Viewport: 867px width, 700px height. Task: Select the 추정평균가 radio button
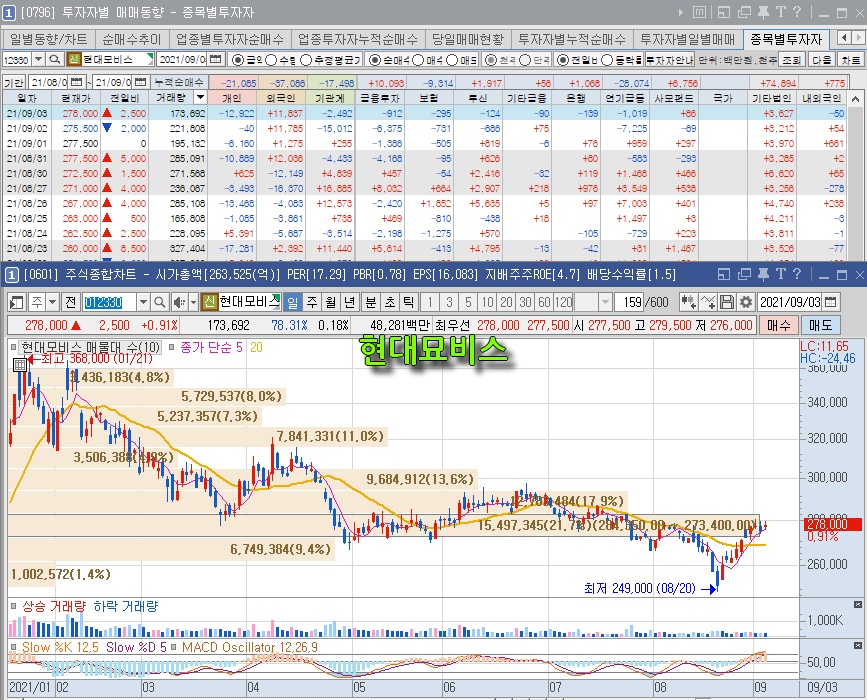(306, 60)
